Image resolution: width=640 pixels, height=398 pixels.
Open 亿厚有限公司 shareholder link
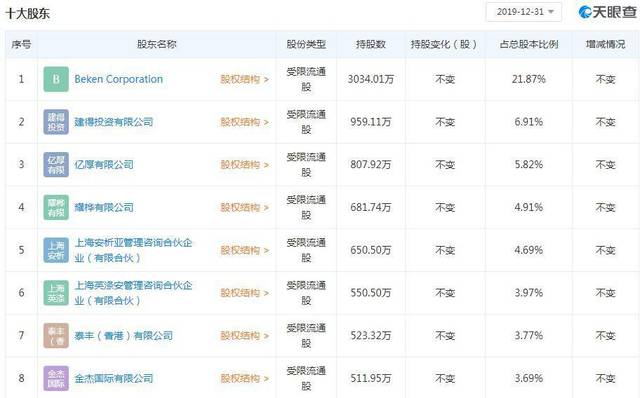(x=104, y=165)
